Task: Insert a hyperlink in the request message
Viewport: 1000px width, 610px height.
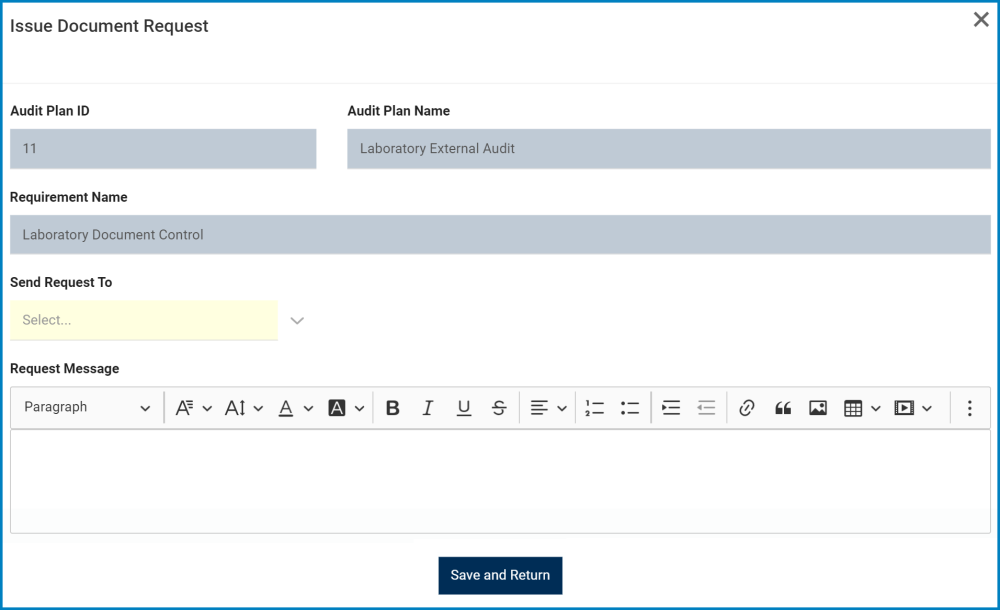Action: tap(747, 407)
